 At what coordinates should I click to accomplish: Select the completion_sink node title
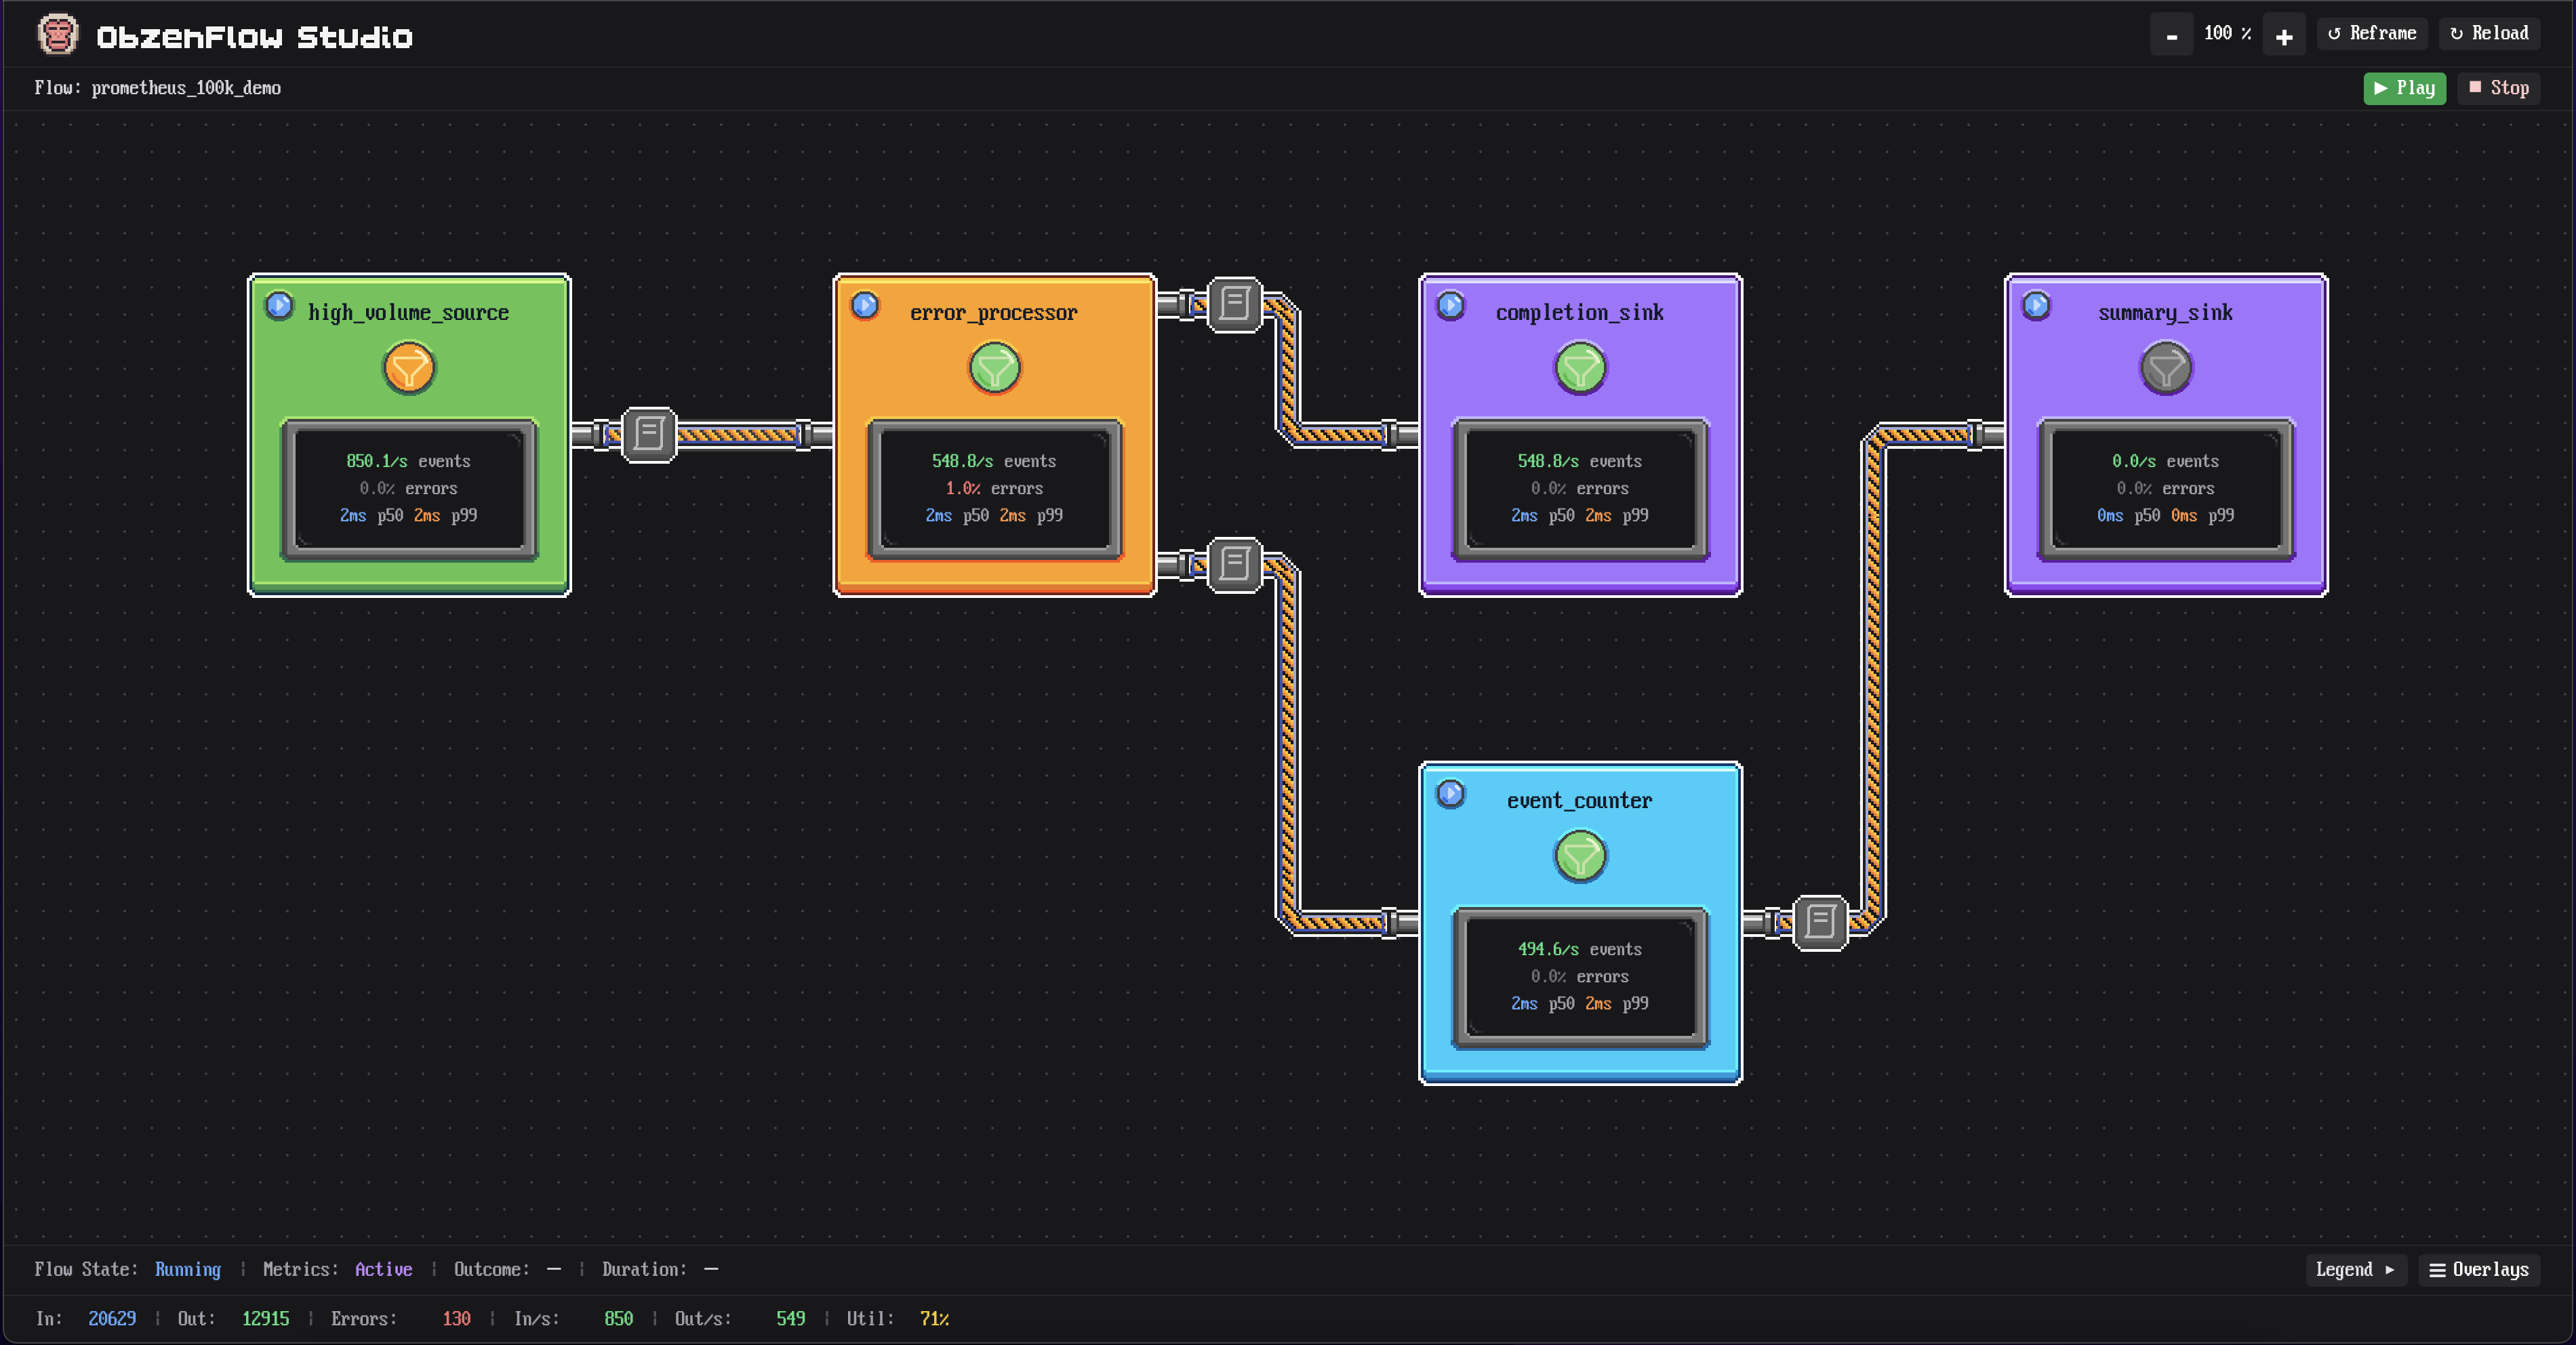tap(1580, 312)
